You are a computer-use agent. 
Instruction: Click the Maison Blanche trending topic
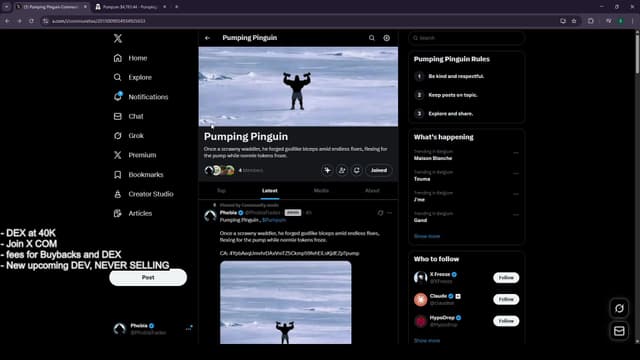point(433,158)
